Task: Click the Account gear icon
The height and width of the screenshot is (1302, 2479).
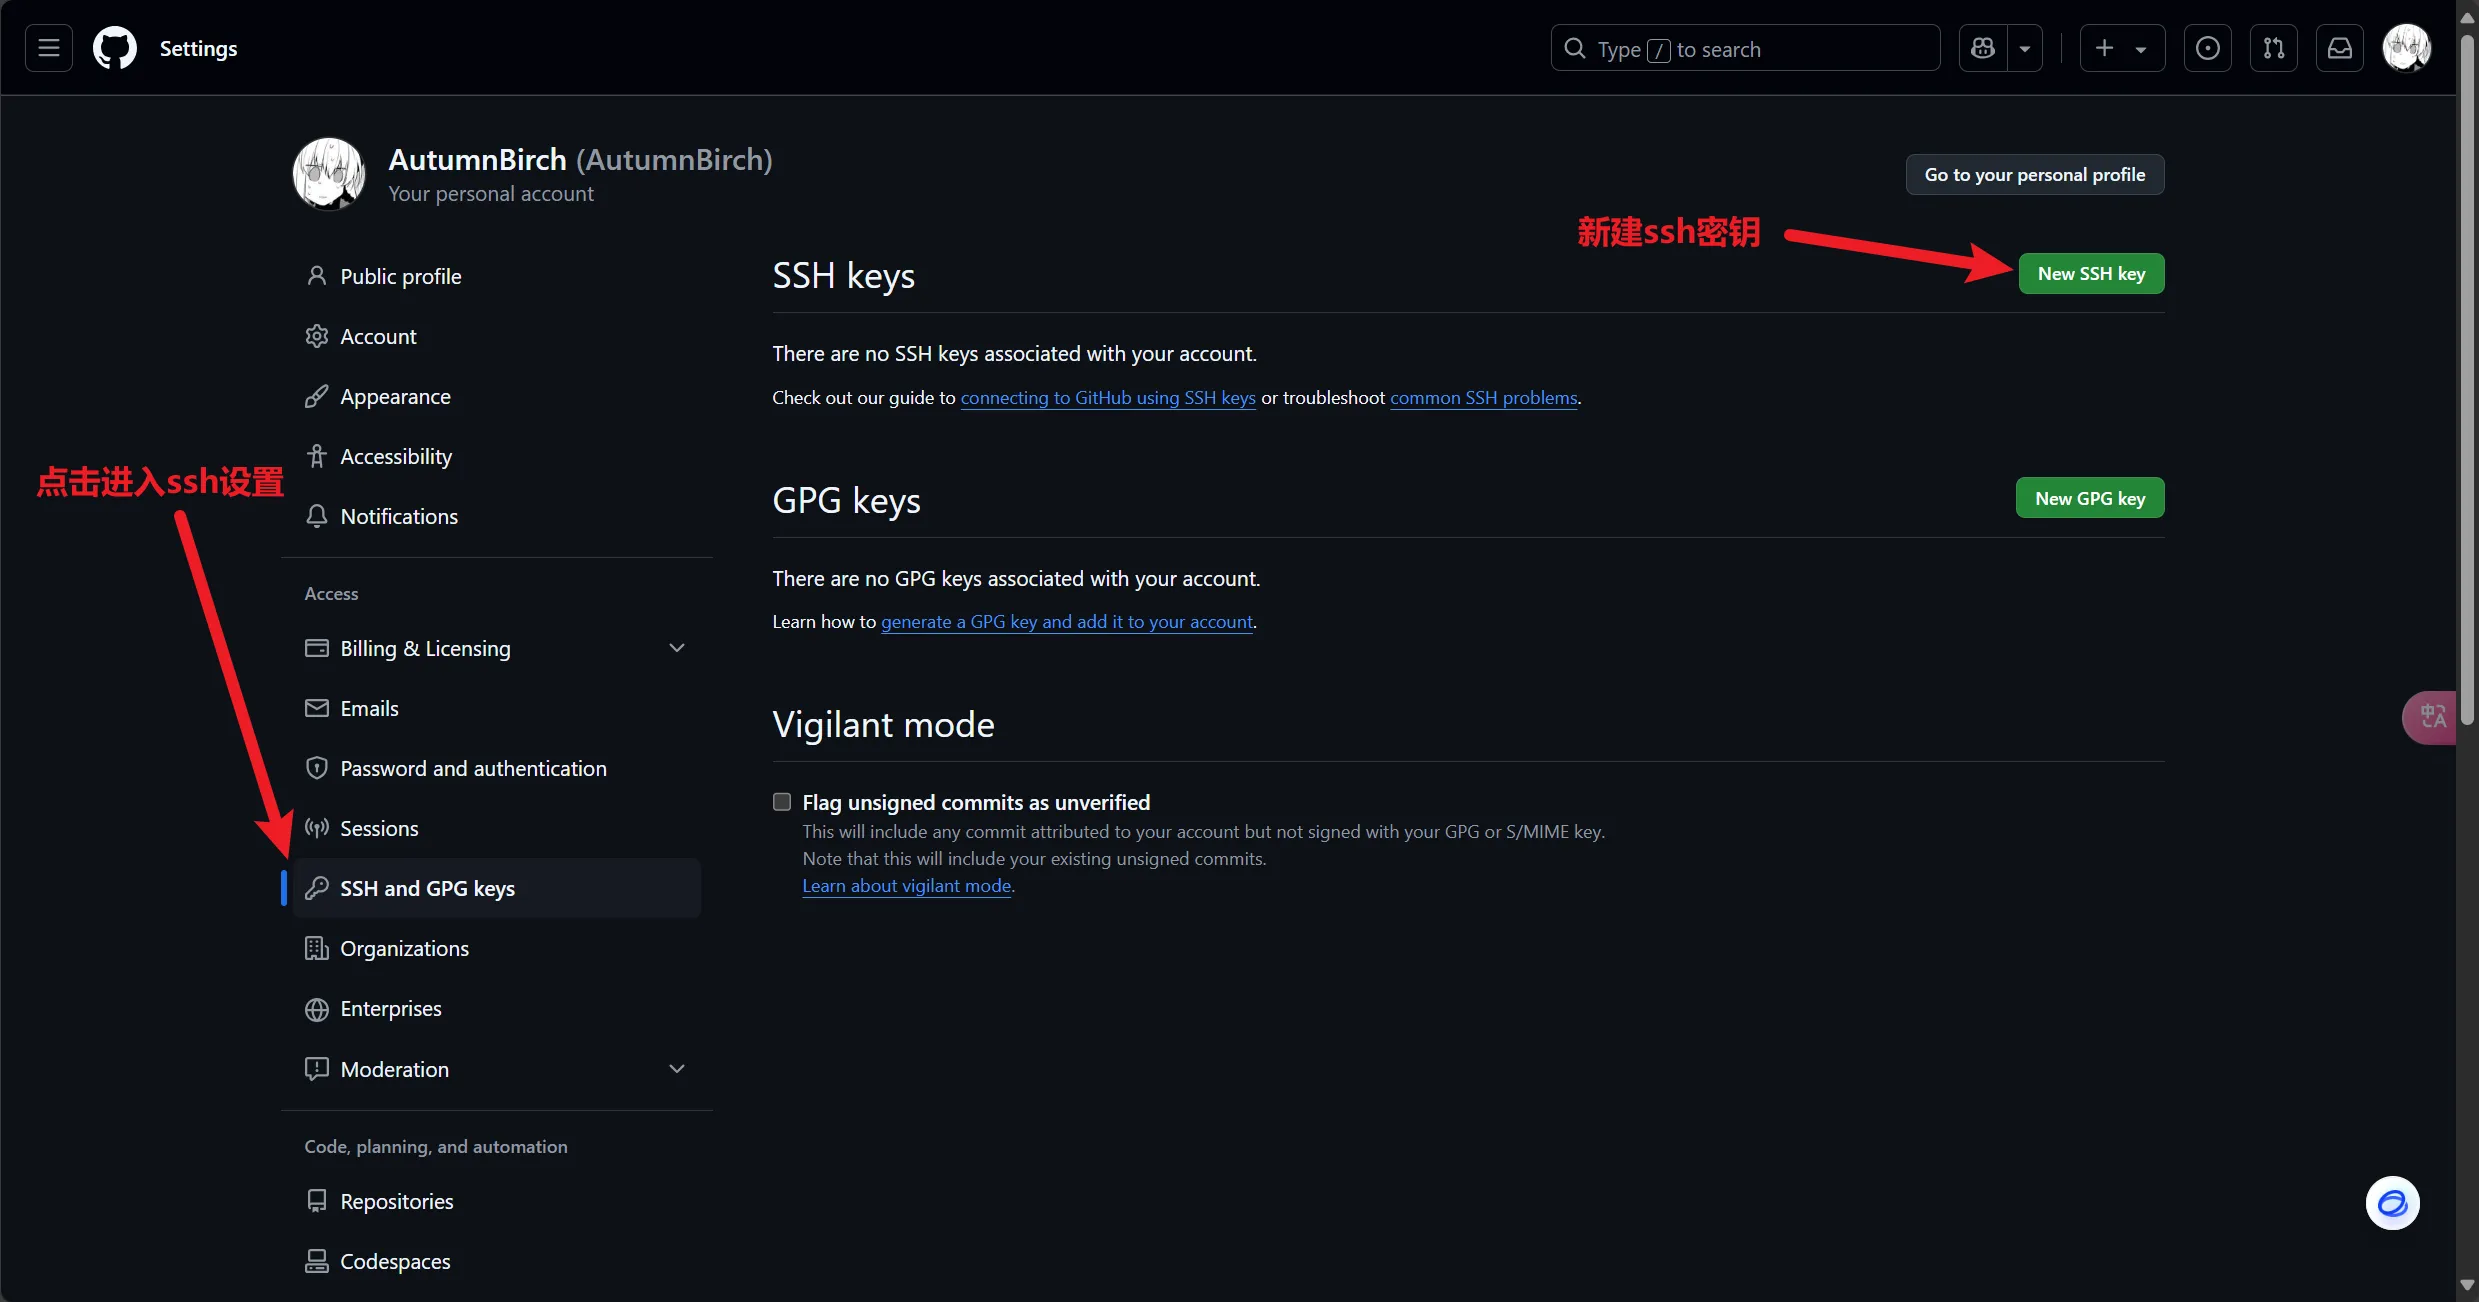Action: click(317, 336)
